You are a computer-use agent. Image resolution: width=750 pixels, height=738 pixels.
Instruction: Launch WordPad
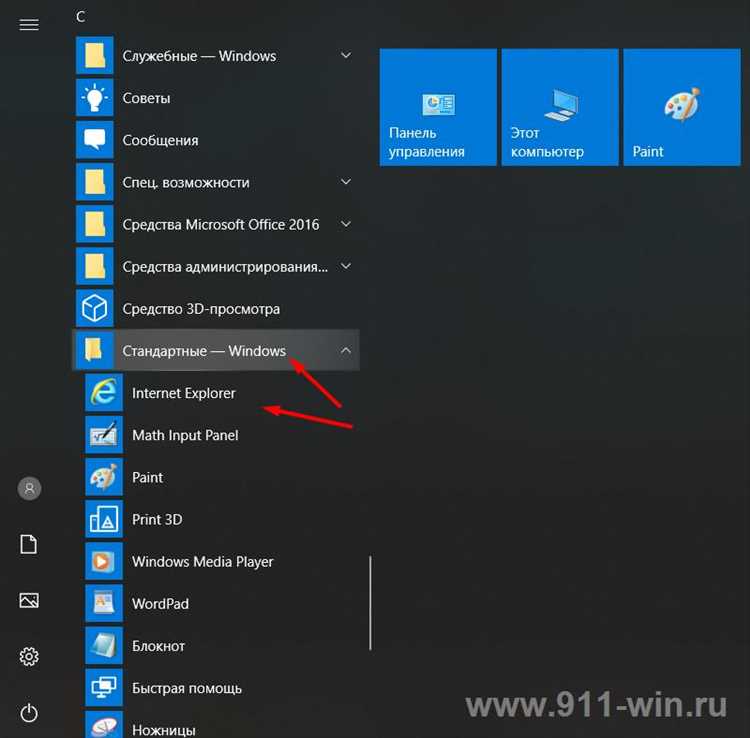coord(160,604)
